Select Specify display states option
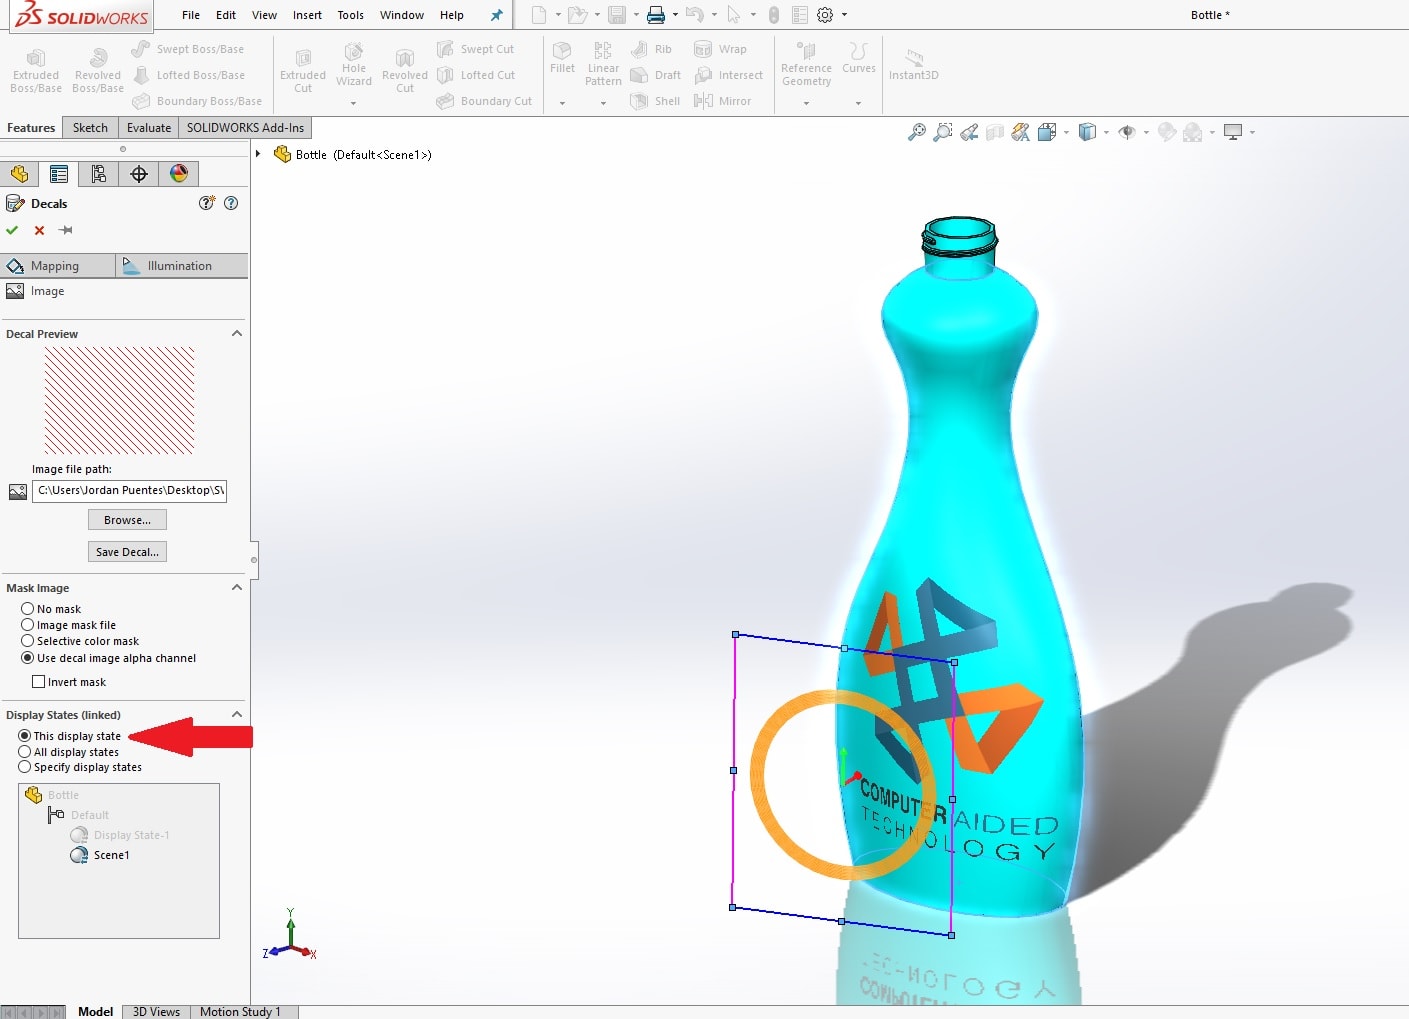The image size is (1409, 1019). 25,767
